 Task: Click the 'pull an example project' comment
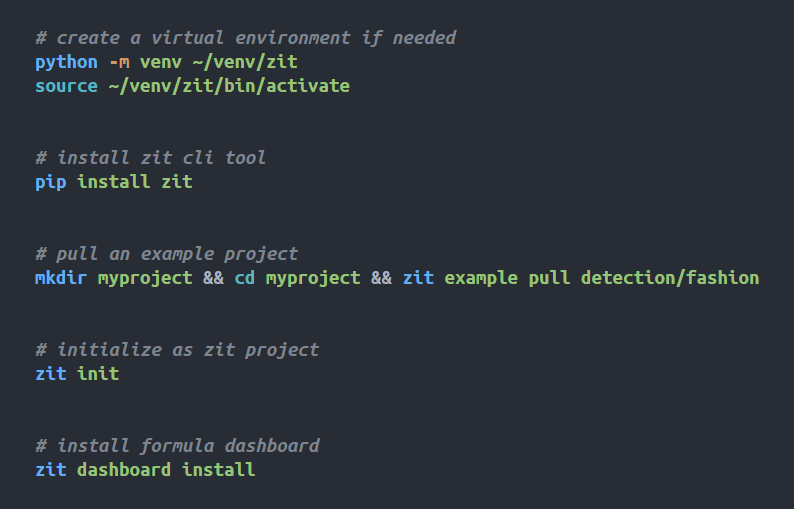tap(167, 254)
